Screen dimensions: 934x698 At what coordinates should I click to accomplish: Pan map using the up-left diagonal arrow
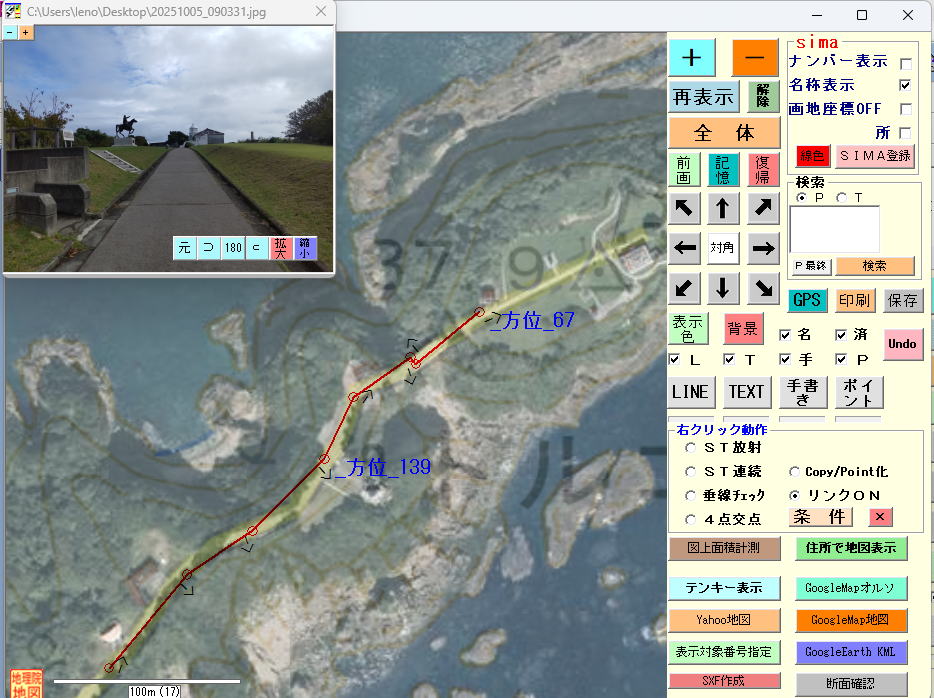point(685,208)
